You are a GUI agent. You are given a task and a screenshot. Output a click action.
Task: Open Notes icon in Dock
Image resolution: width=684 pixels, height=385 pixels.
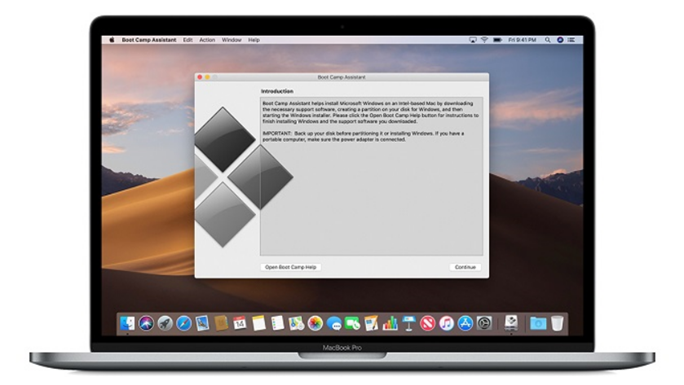[259, 324]
